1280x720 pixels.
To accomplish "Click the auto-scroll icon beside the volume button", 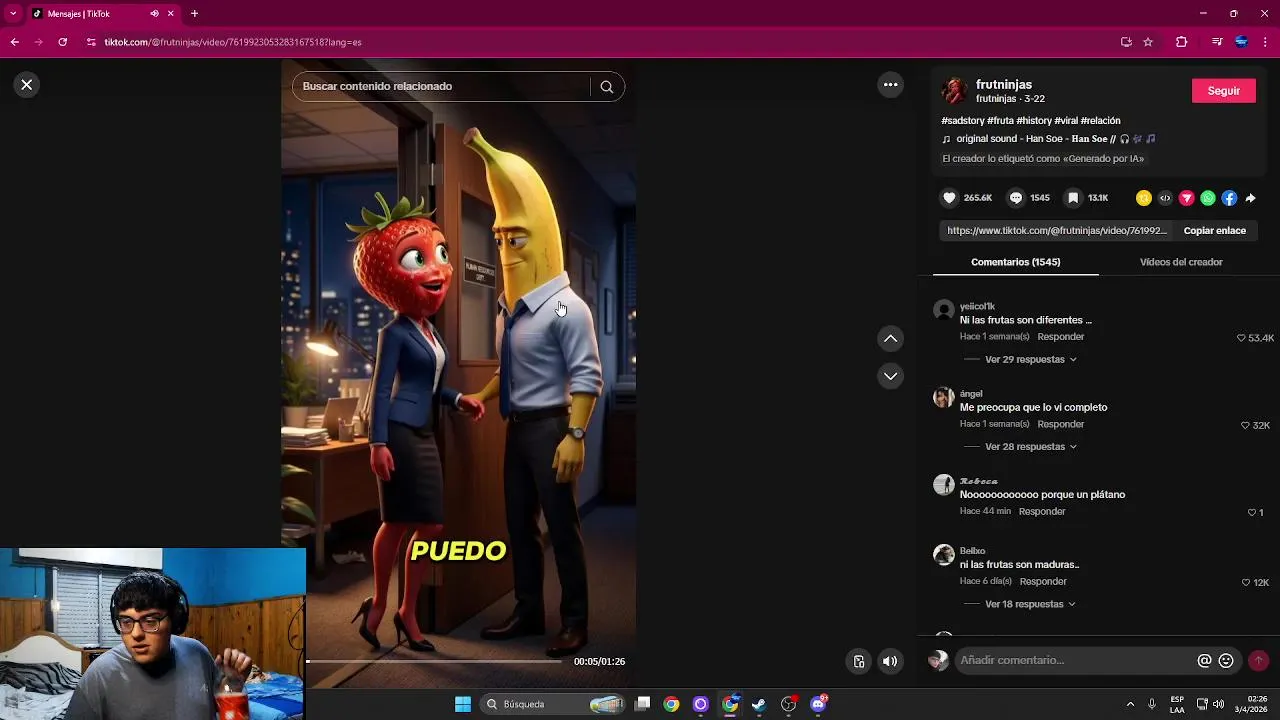I will point(858,661).
